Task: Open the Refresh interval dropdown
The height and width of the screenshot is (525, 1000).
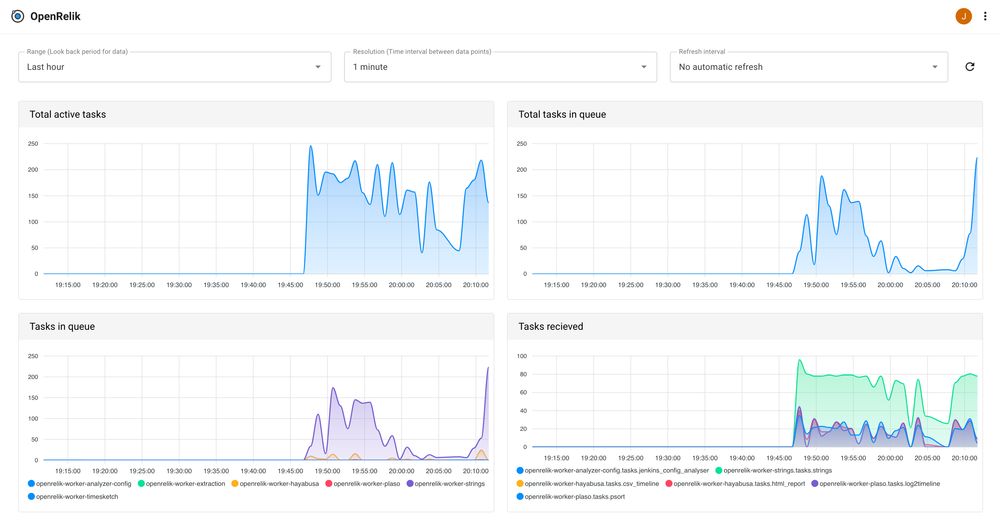Action: [809, 67]
